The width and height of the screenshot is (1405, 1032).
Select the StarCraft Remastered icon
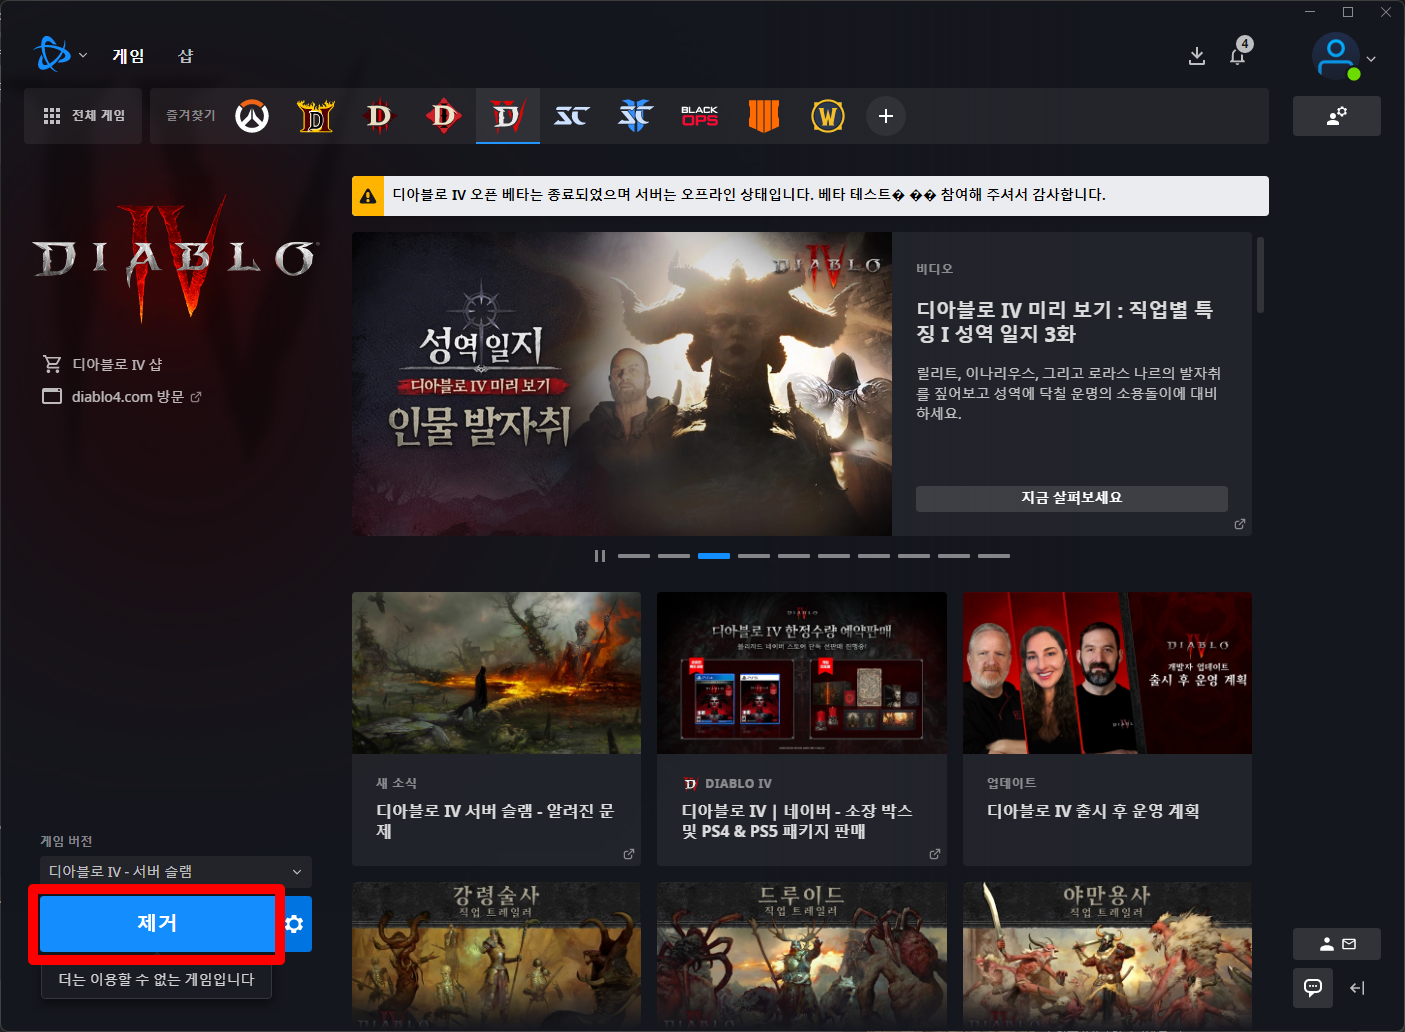pyautogui.click(x=572, y=116)
